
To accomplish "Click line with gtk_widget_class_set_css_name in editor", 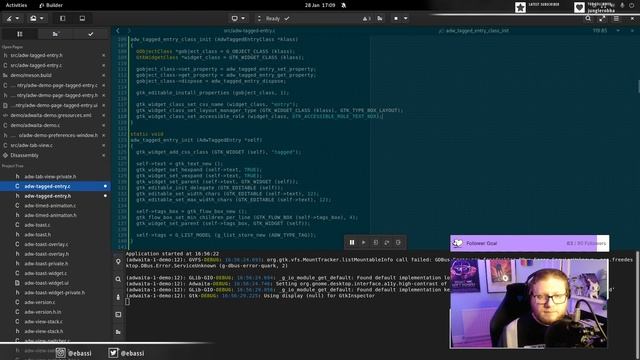I will click(x=217, y=104).
